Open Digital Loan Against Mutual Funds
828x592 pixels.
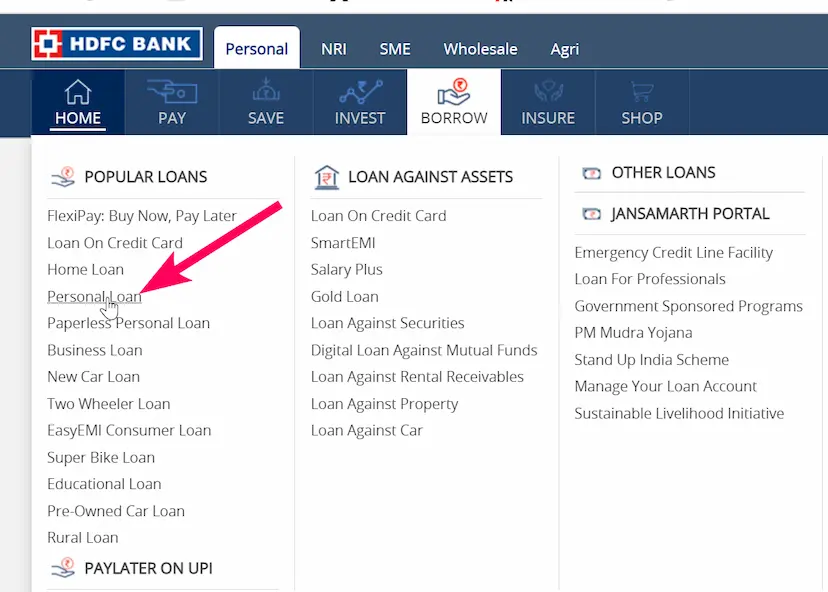click(x=424, y=351)
